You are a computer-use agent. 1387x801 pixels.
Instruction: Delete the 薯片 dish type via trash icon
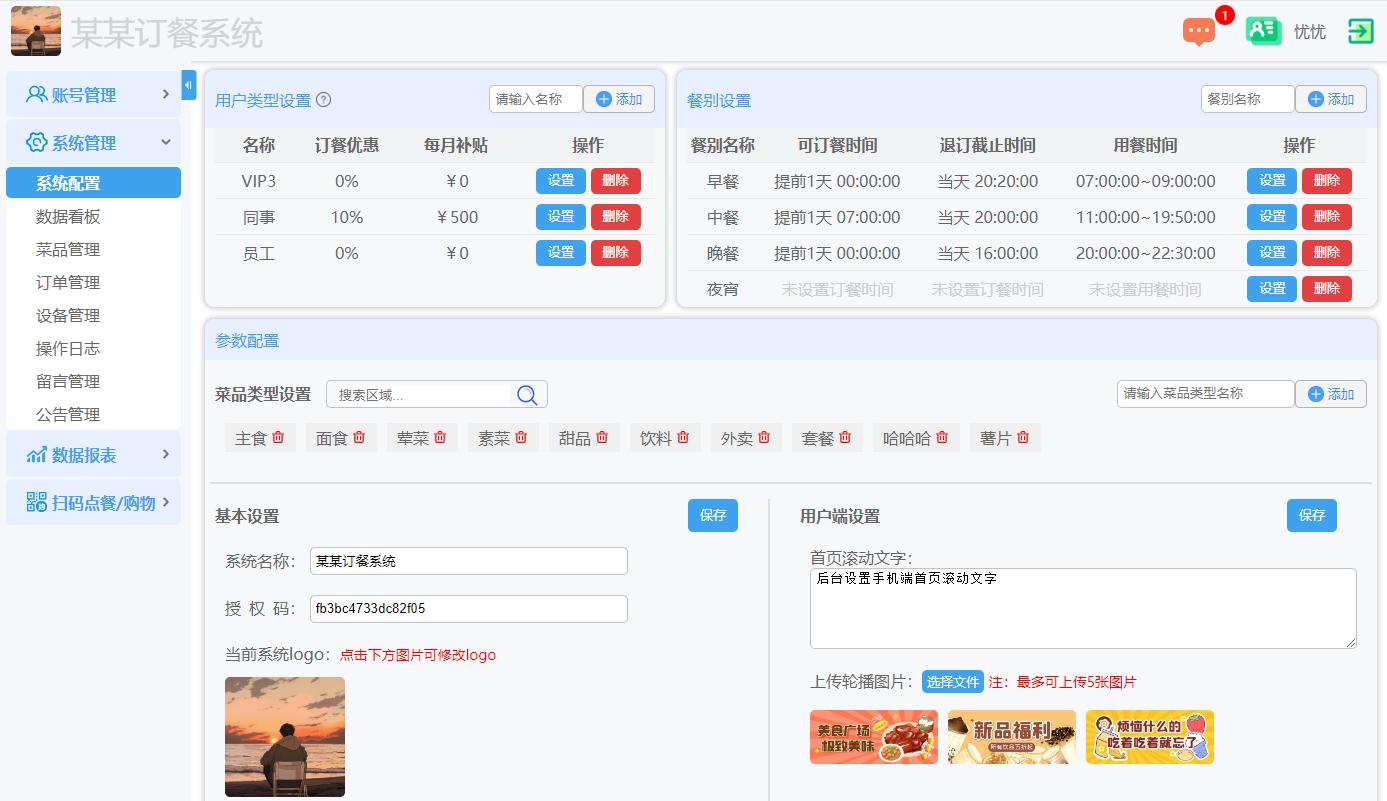(1023, 437)
